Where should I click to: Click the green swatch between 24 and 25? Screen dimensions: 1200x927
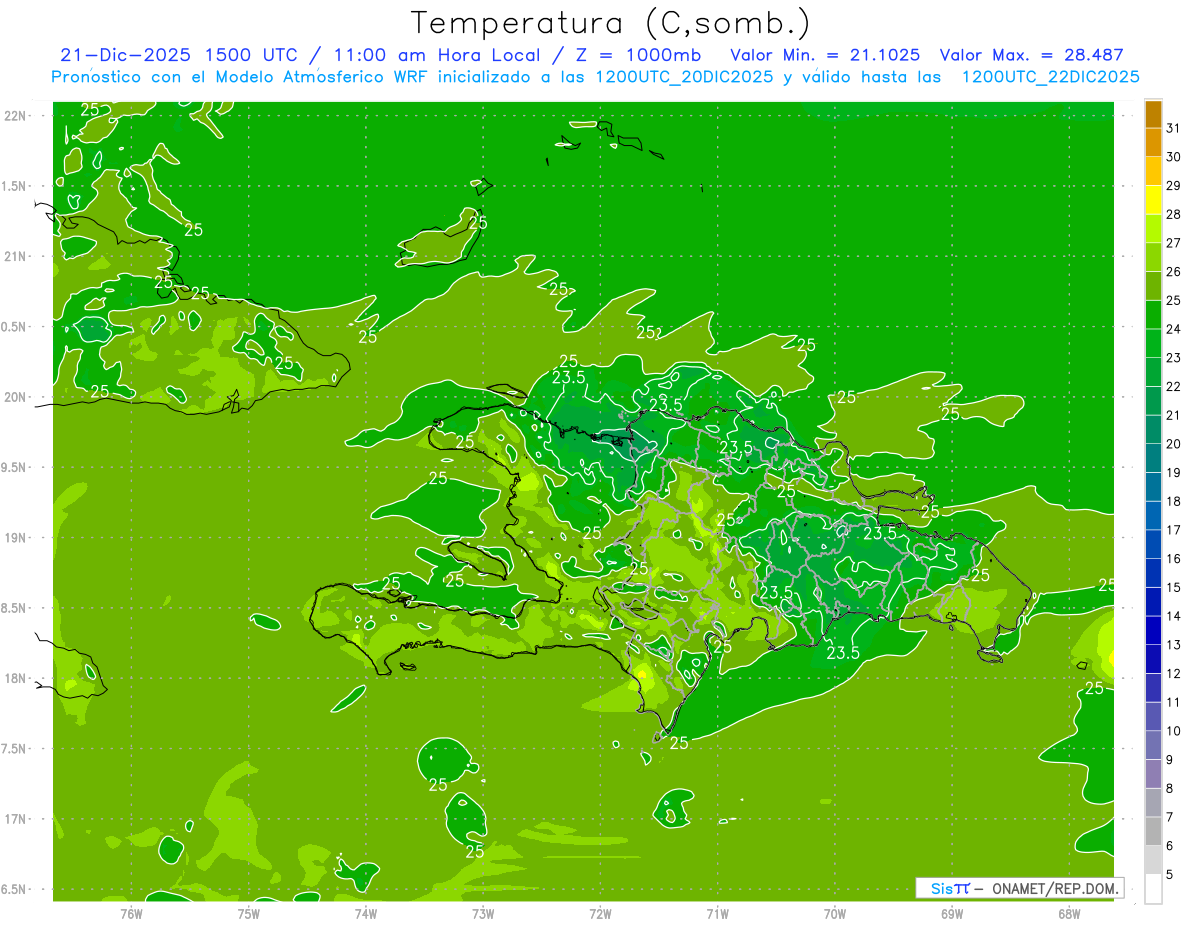[1153, 315]
